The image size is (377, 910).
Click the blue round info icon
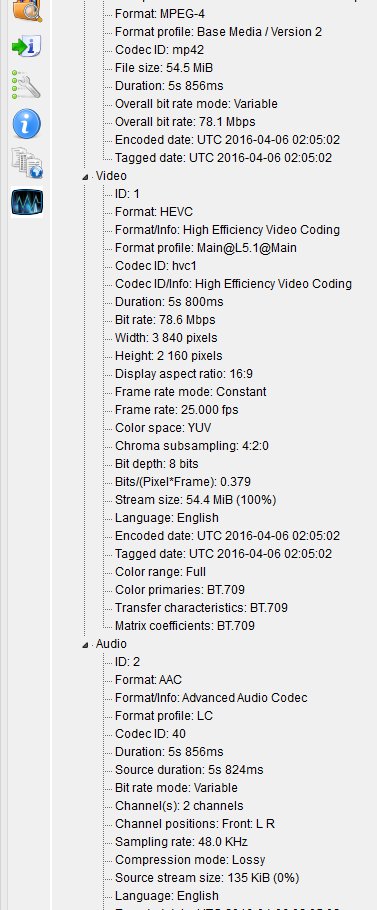point(27,124)
